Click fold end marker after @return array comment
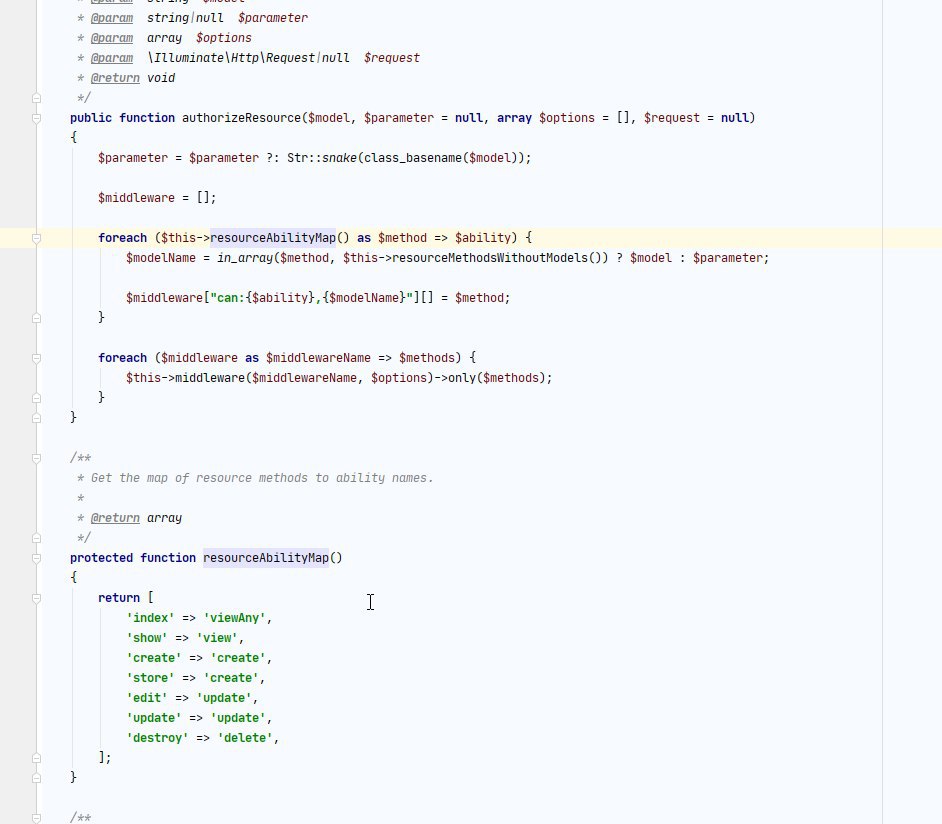 pos(36,538)
